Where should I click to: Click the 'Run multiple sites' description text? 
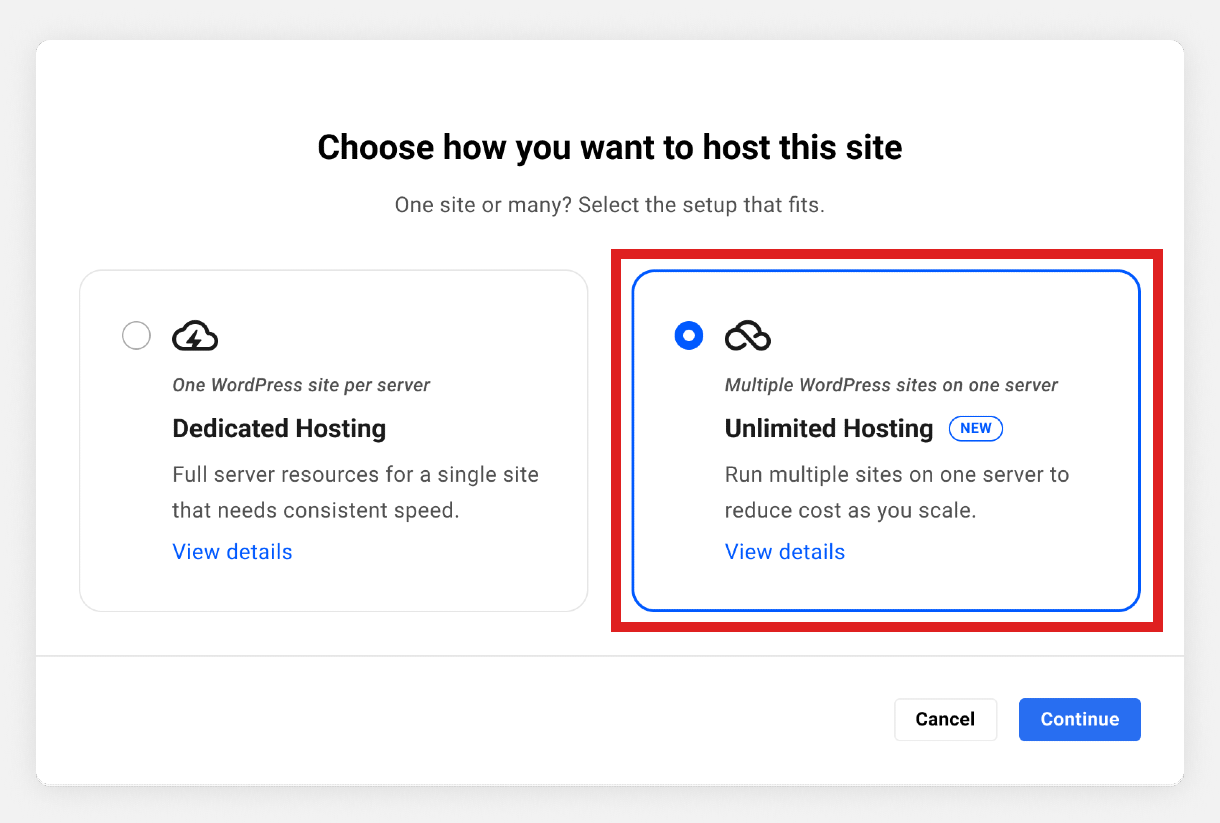pyautogui.click(x=897, y=492)
